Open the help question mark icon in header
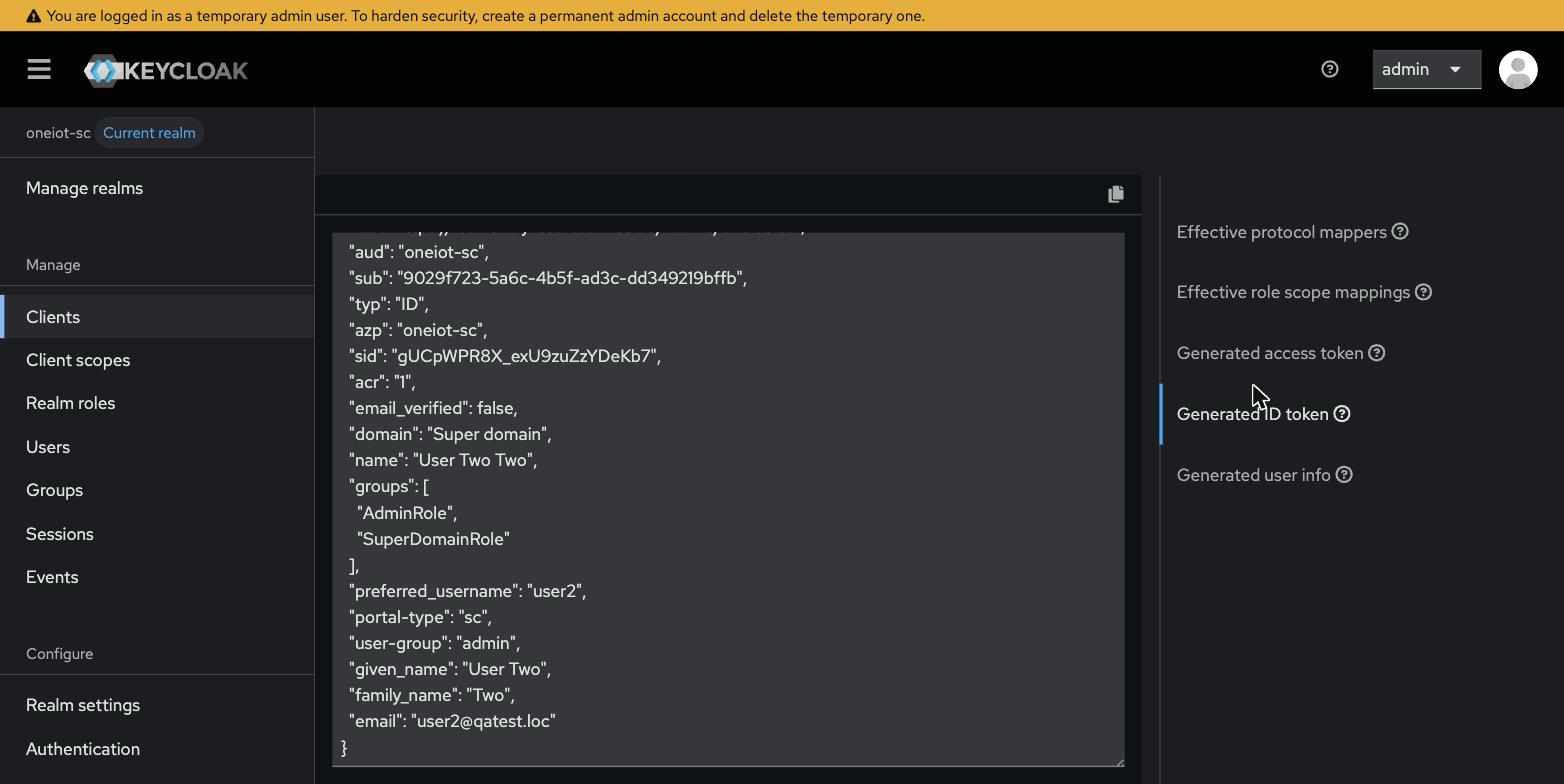This screenshot has width=1564, height=784. point(1330,69)
